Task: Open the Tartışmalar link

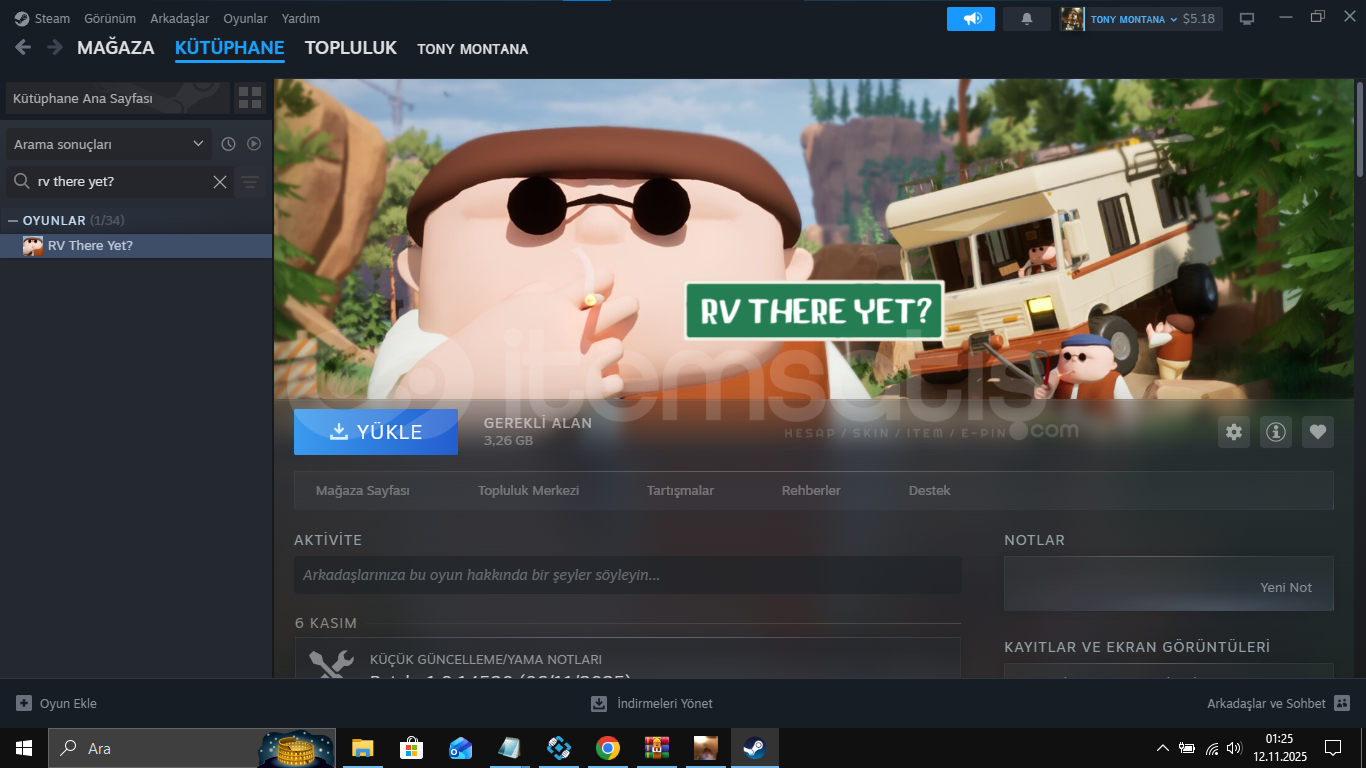Action: pyautogui.click(x=680, y=491)
